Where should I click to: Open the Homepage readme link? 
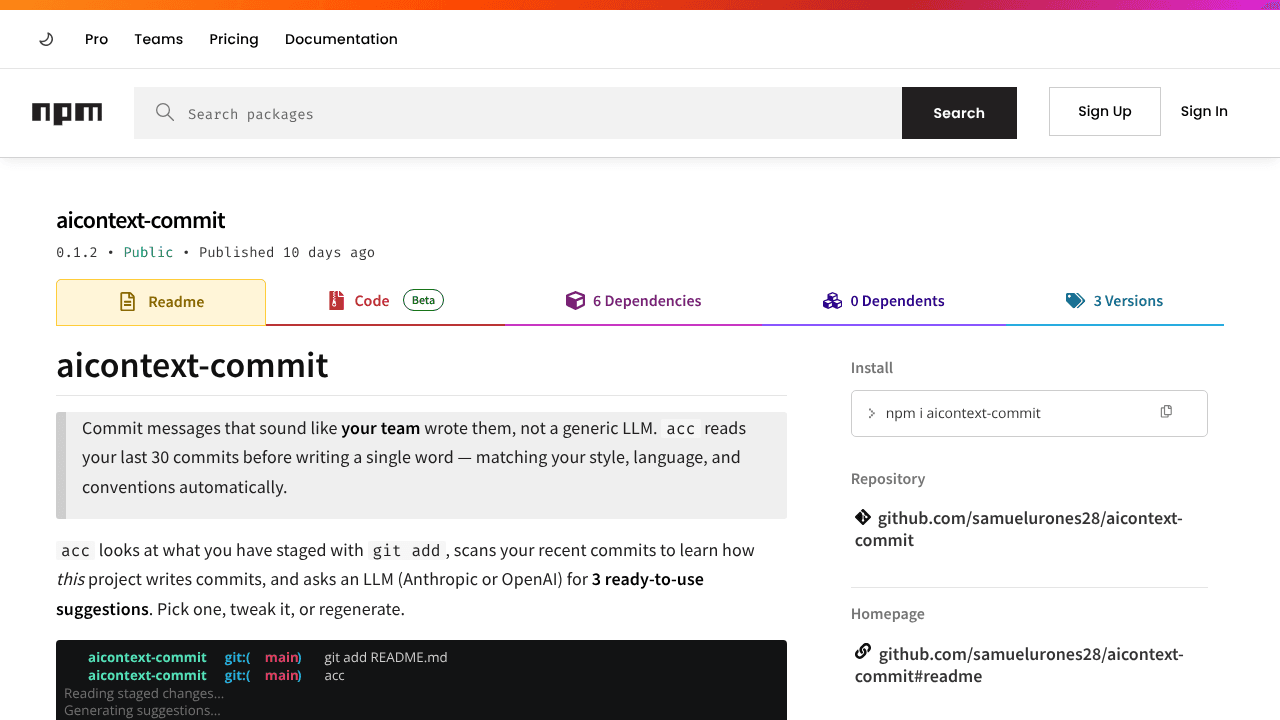point(1019,665)
